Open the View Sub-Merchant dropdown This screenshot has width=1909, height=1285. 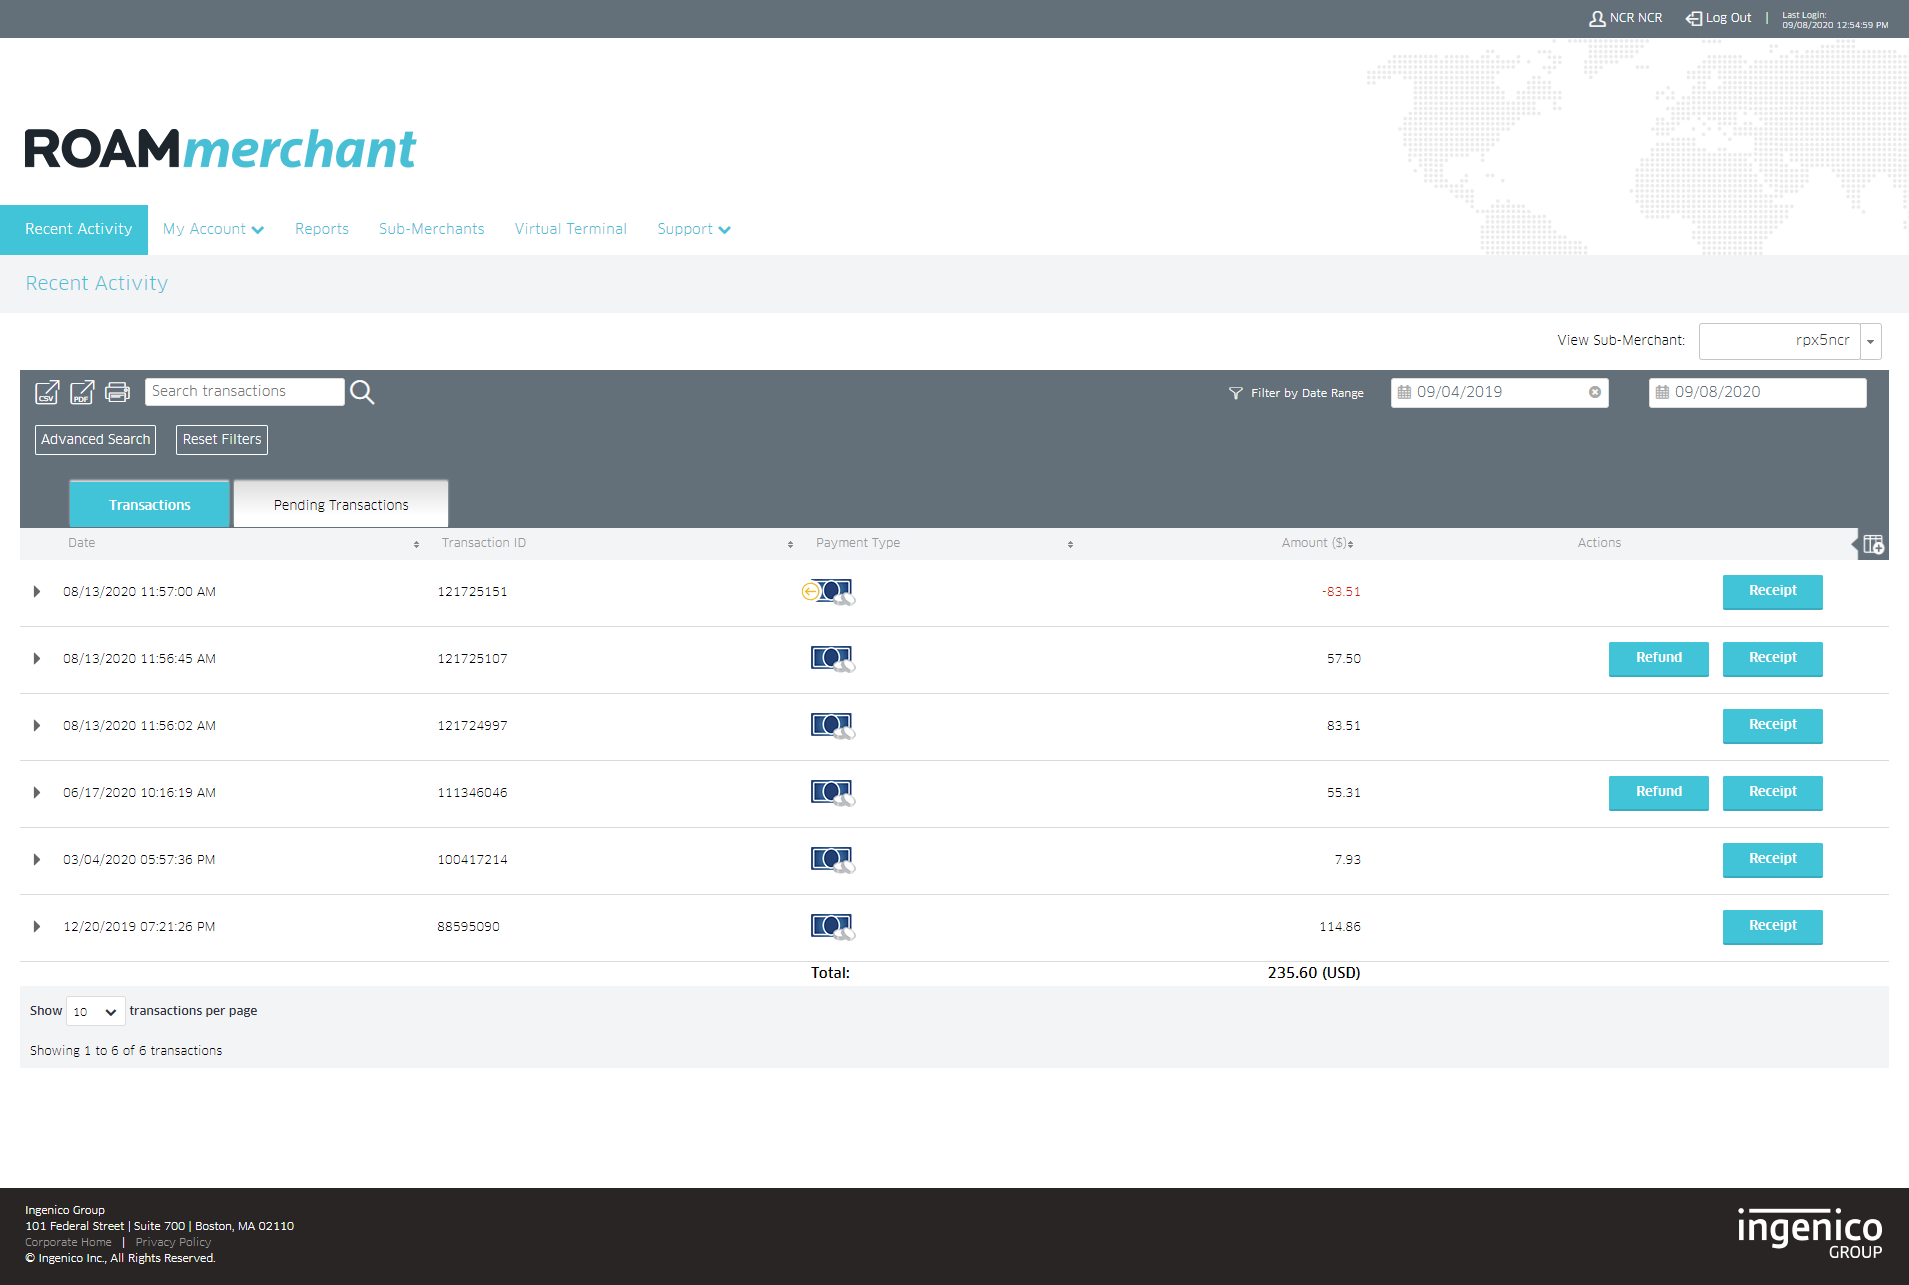(1870, 341)
